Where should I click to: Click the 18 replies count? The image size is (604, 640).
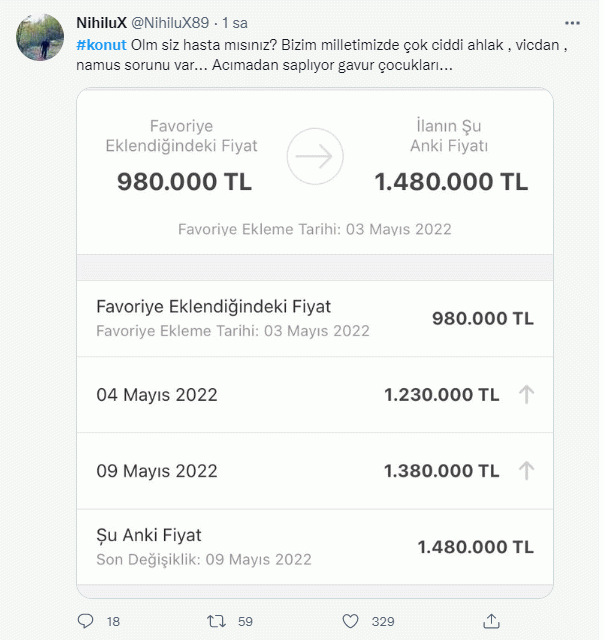[x=113, y=621]
